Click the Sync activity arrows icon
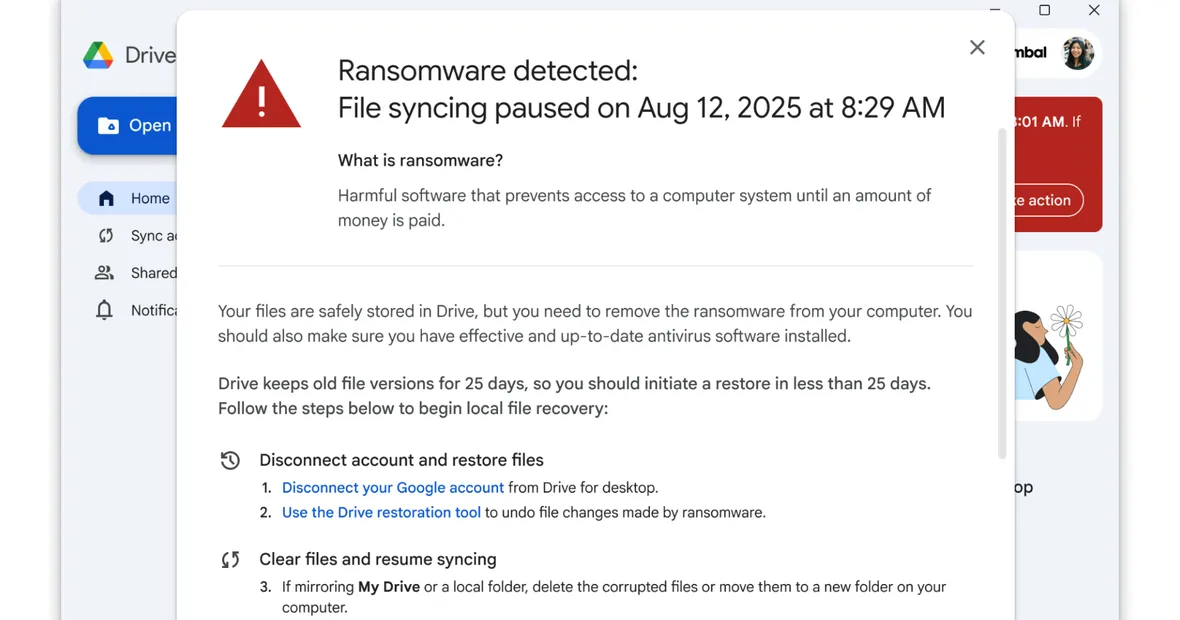This screenshot has width=1180, height=620. (104, 235)
